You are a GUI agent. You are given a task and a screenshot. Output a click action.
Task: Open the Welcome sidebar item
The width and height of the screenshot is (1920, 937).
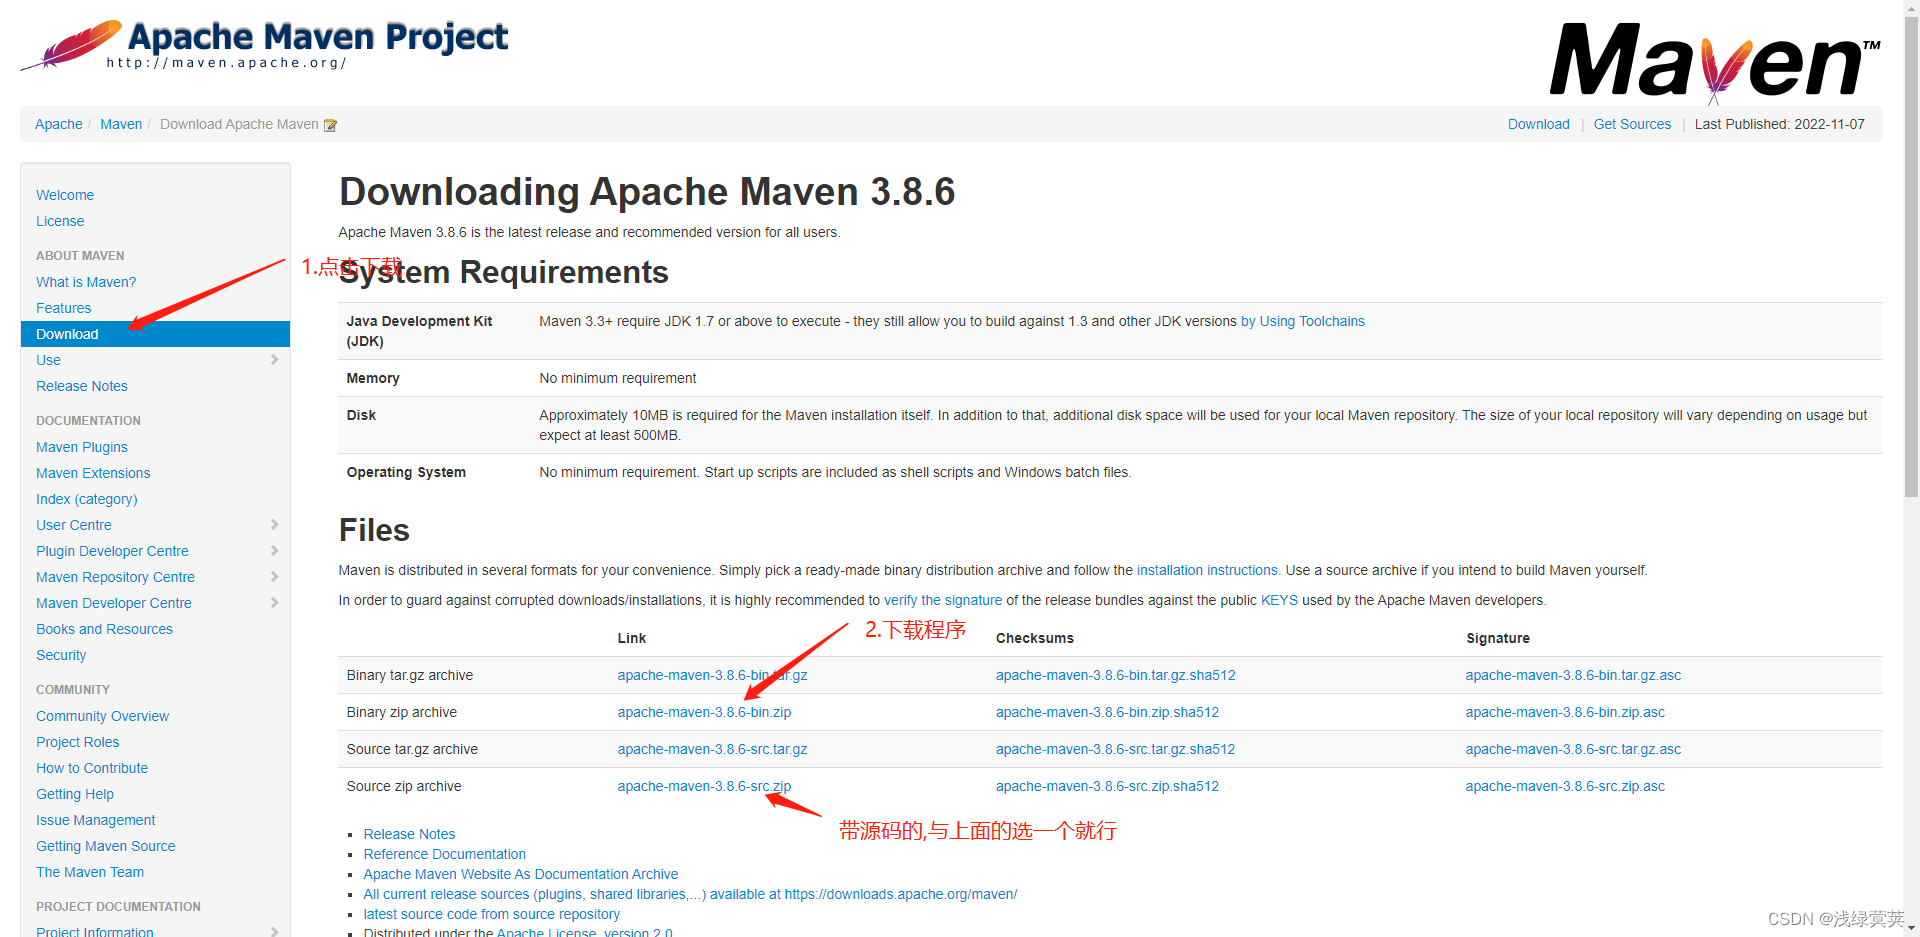[x=65, y=195]
